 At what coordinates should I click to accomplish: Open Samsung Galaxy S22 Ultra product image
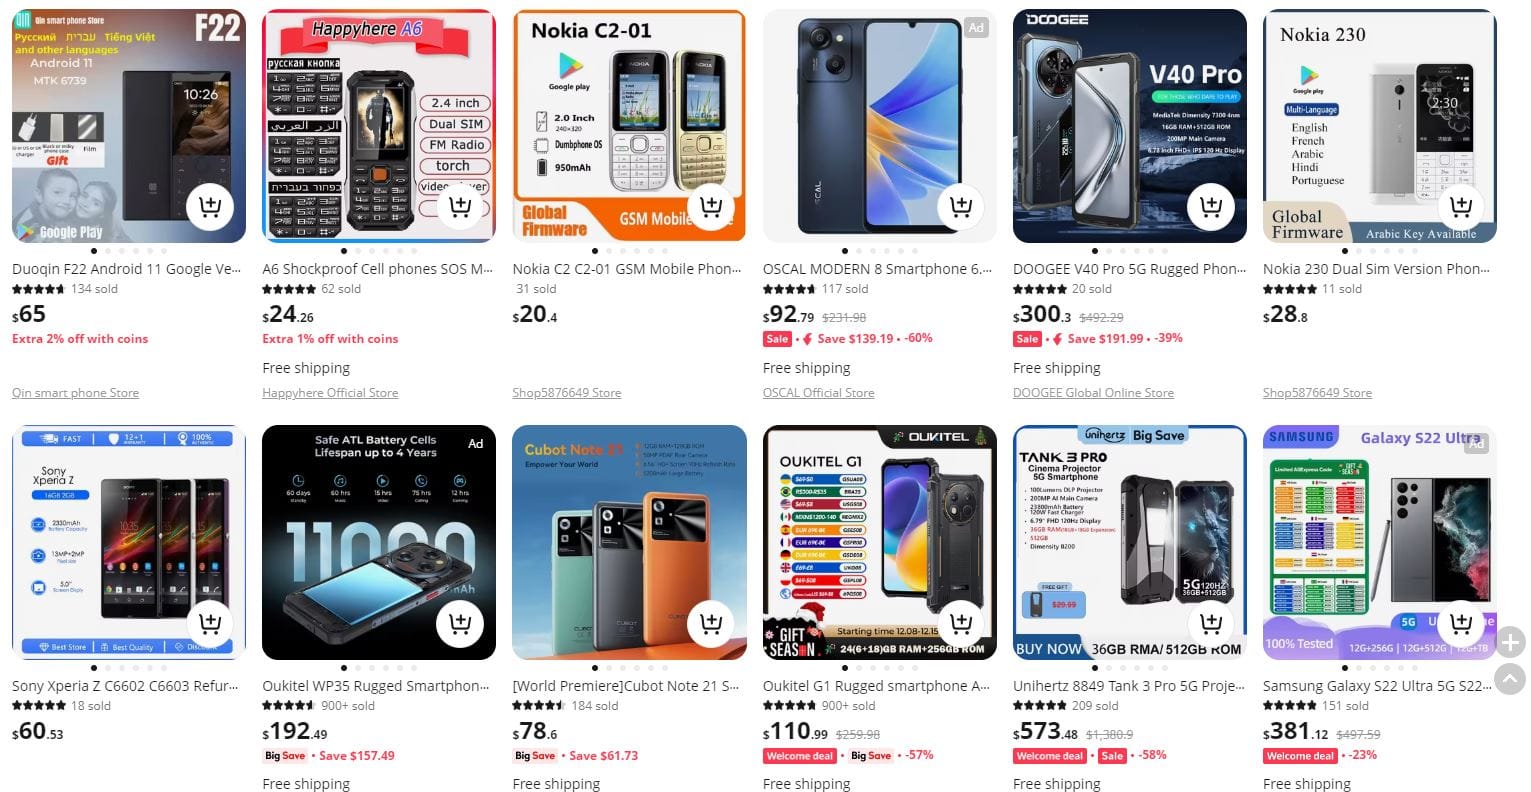coord(1379,542)
